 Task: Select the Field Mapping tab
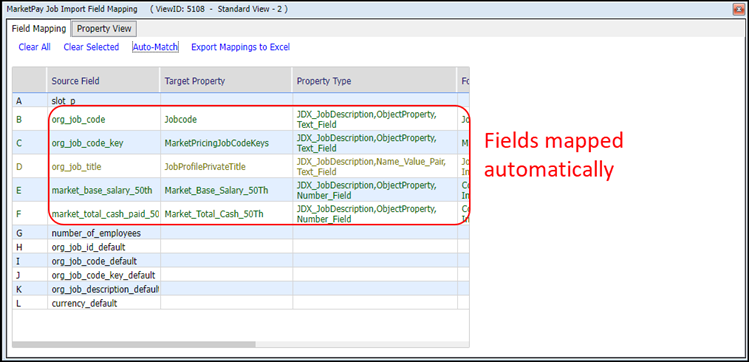click(x=39, y=29)
